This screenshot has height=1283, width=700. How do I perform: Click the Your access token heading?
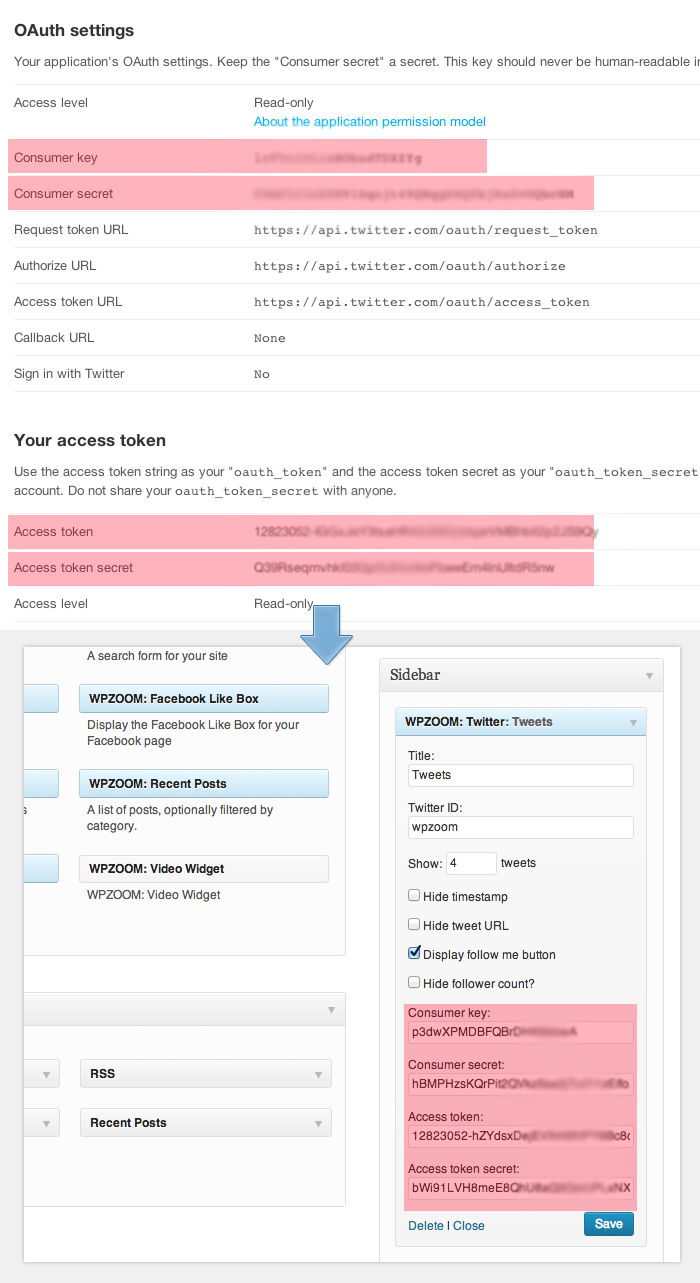click(90, 440)
